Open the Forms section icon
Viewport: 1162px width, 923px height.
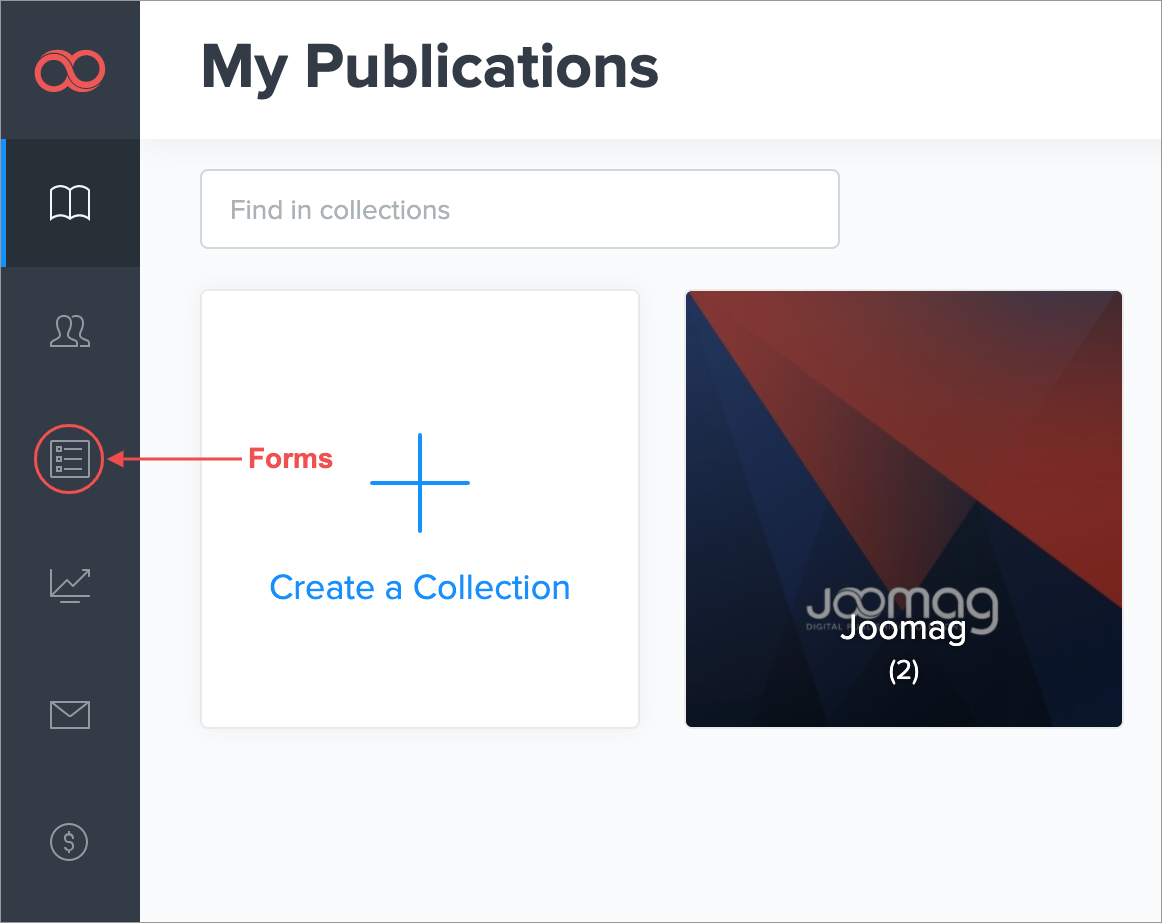[x=70, y=459]
